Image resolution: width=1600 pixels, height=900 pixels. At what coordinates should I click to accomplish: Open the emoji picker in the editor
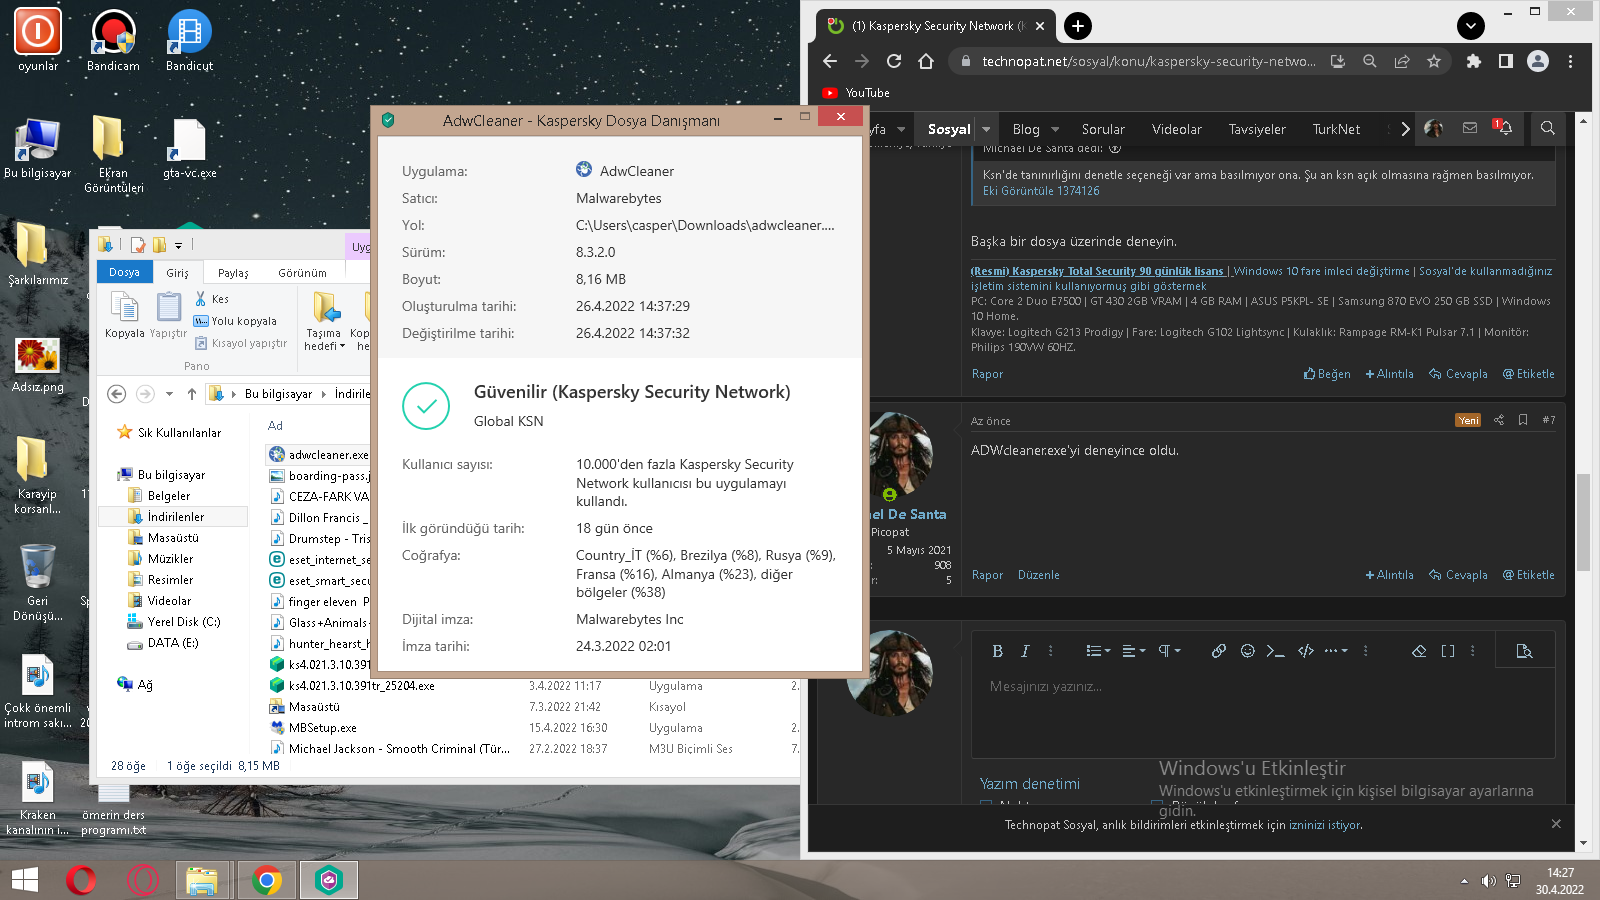1247,651
